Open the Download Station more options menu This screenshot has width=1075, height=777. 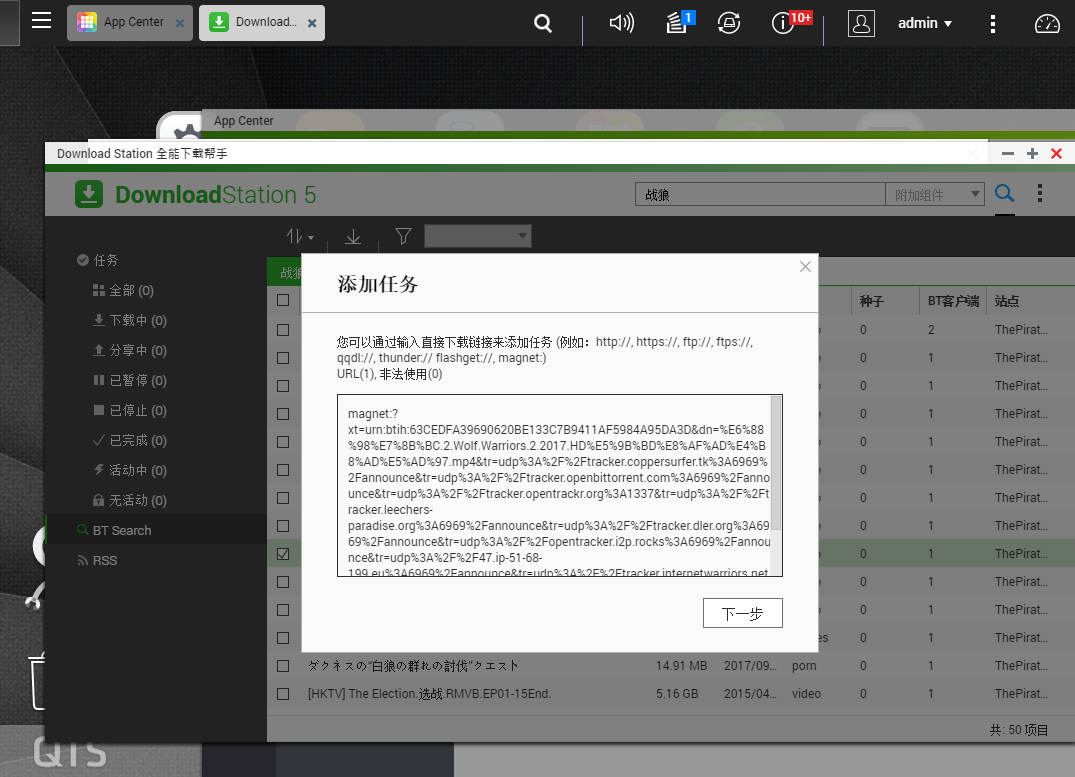pyautogui.click(x=1040, y=193)
